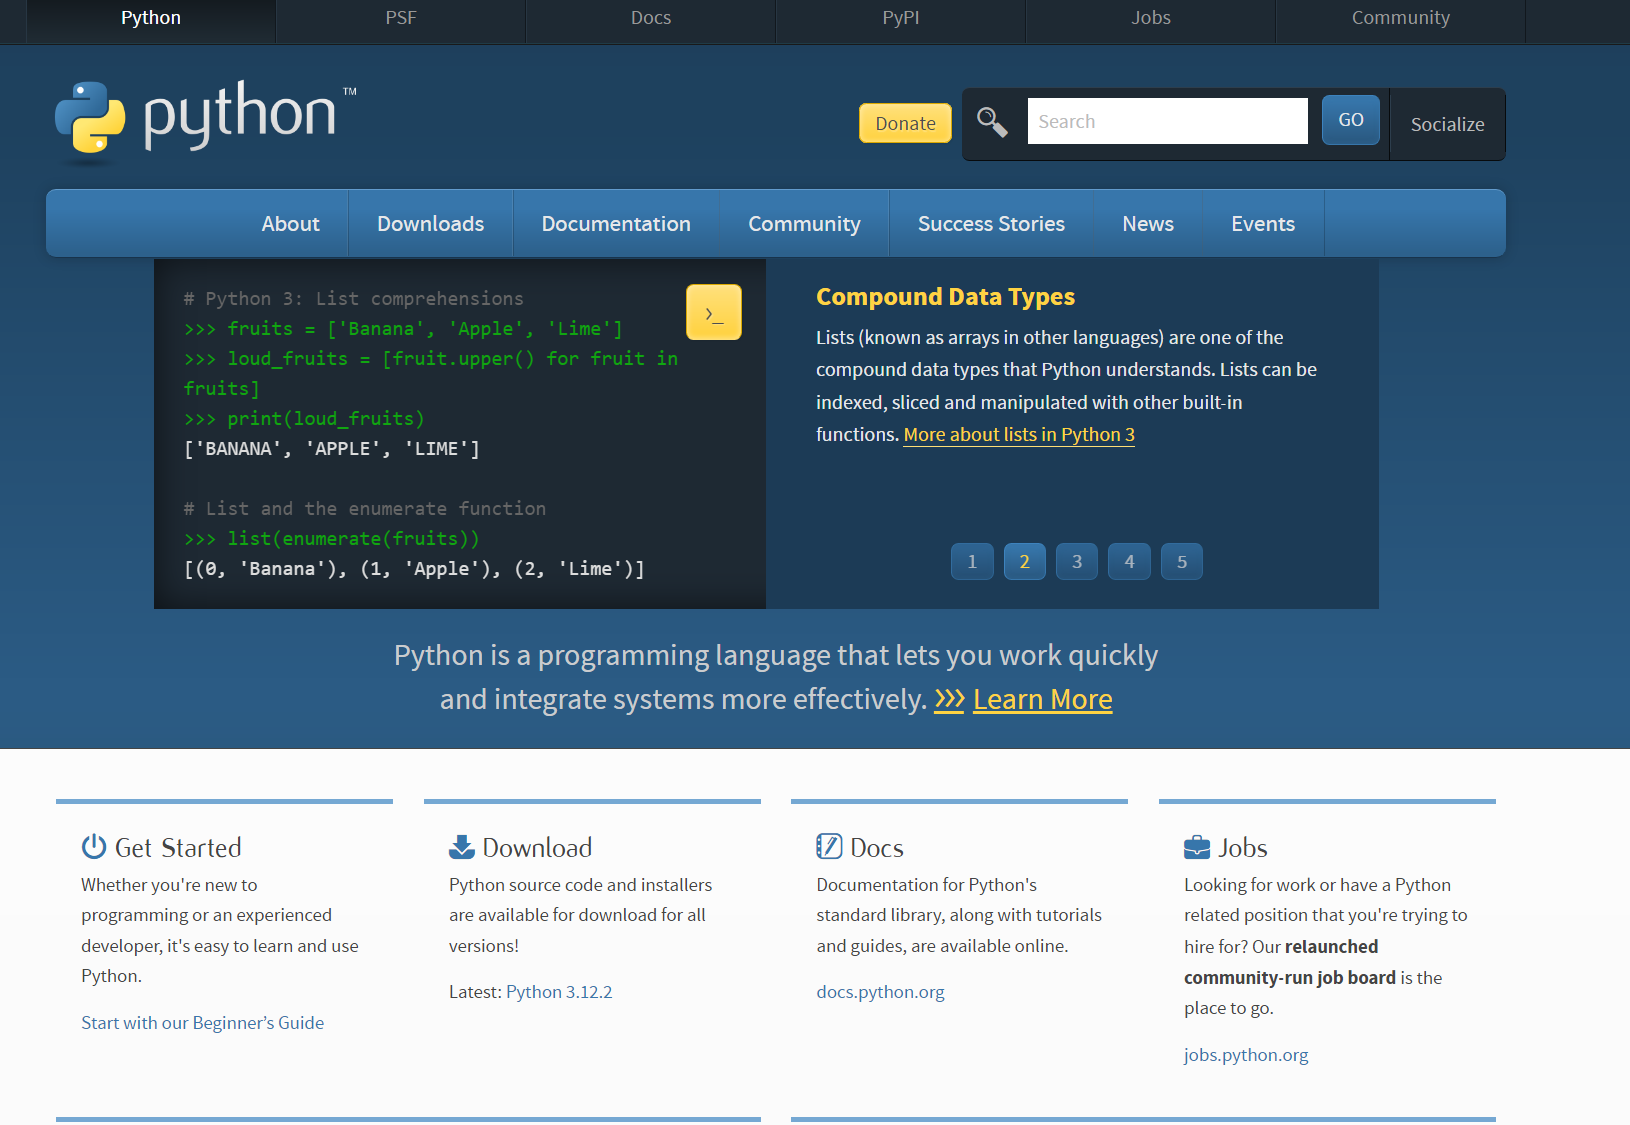Click the download arrow icon above Download

click(x=460, y=845)
